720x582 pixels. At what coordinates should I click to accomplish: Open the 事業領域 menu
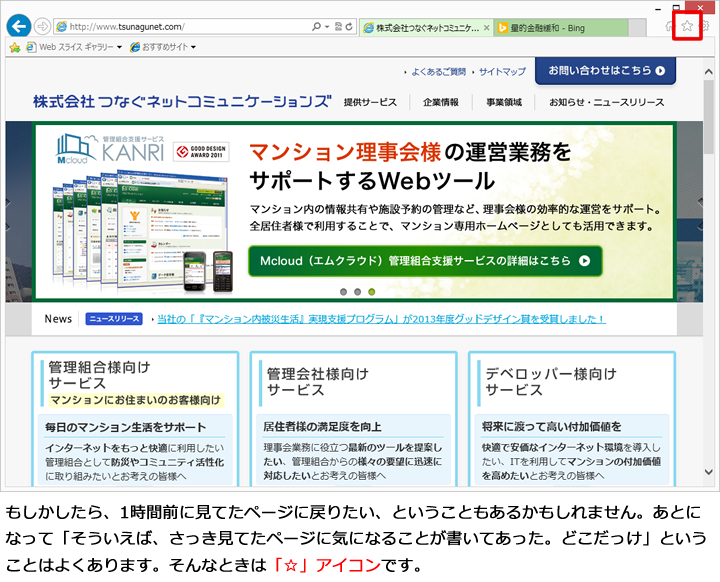coord(504,102)
